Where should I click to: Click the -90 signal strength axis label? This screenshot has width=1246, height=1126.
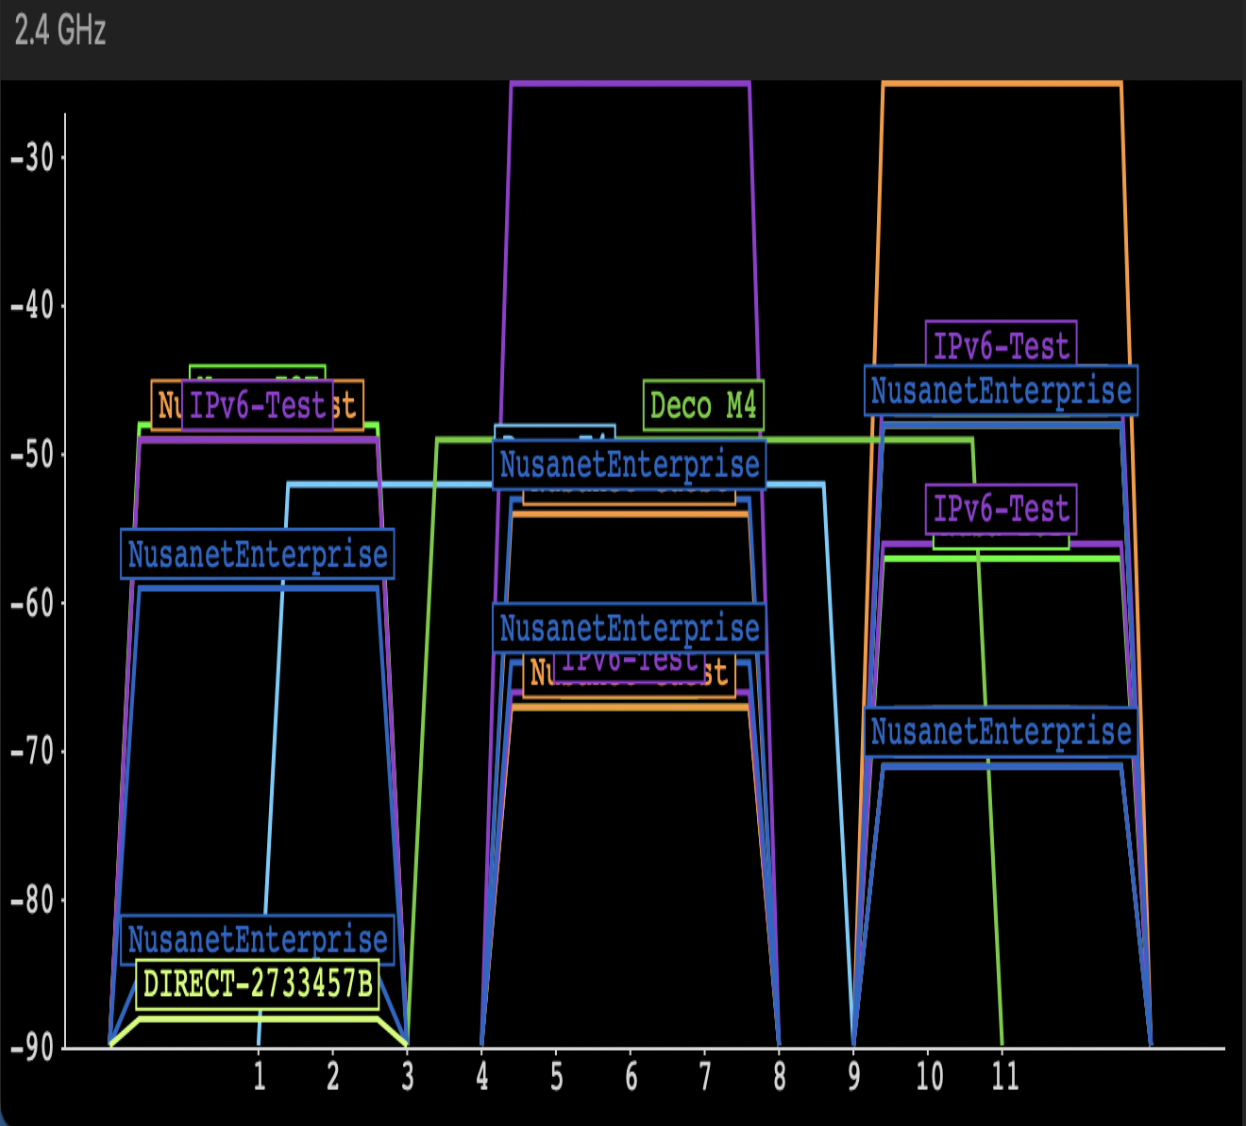coord(32,1049)
